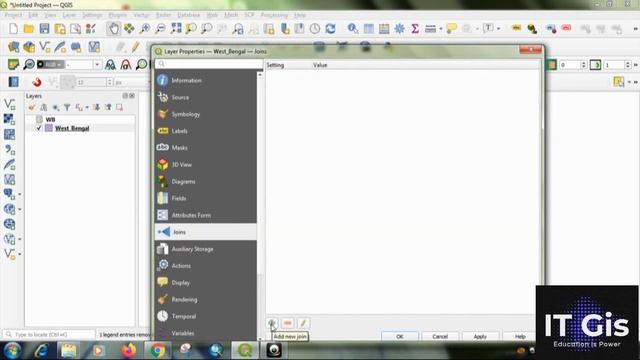Open a project with the folder icon

(x=29, y=29)
